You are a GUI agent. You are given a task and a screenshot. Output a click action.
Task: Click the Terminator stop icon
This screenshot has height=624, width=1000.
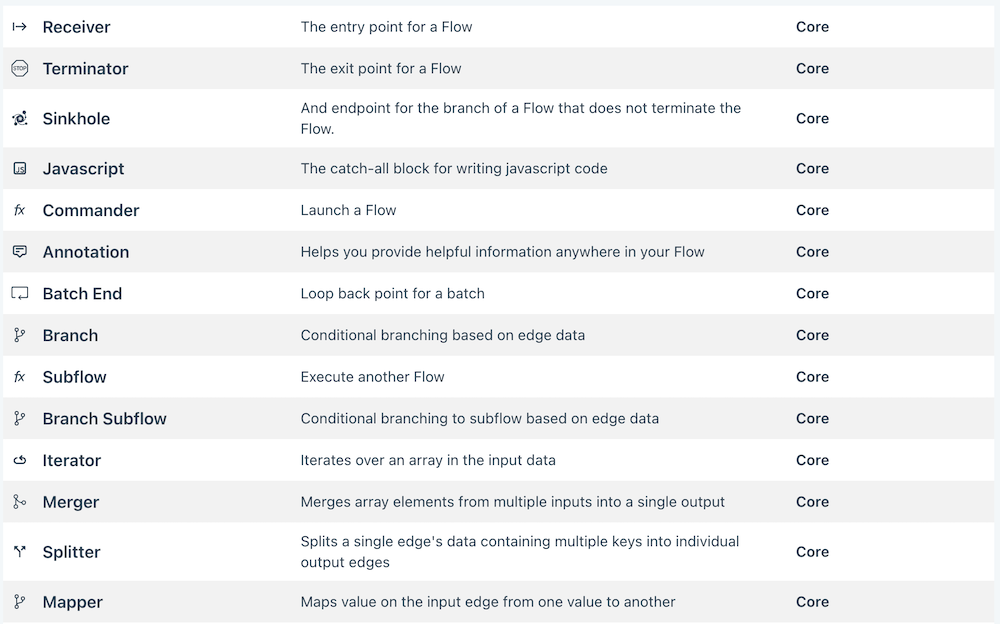point(19,69)
